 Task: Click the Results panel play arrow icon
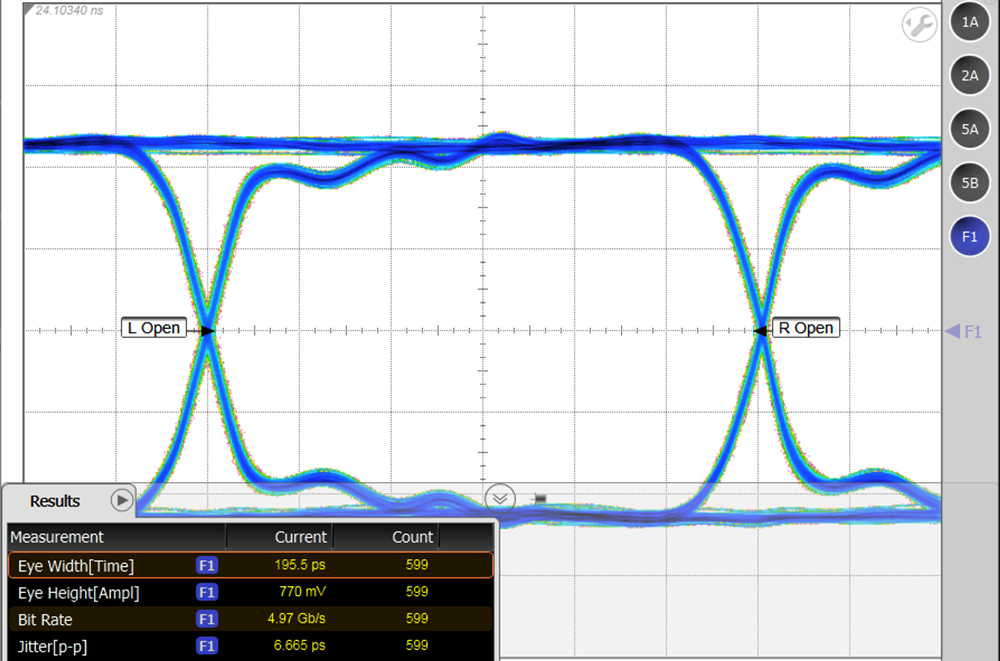pyautogui.click(x=122, y=500)
